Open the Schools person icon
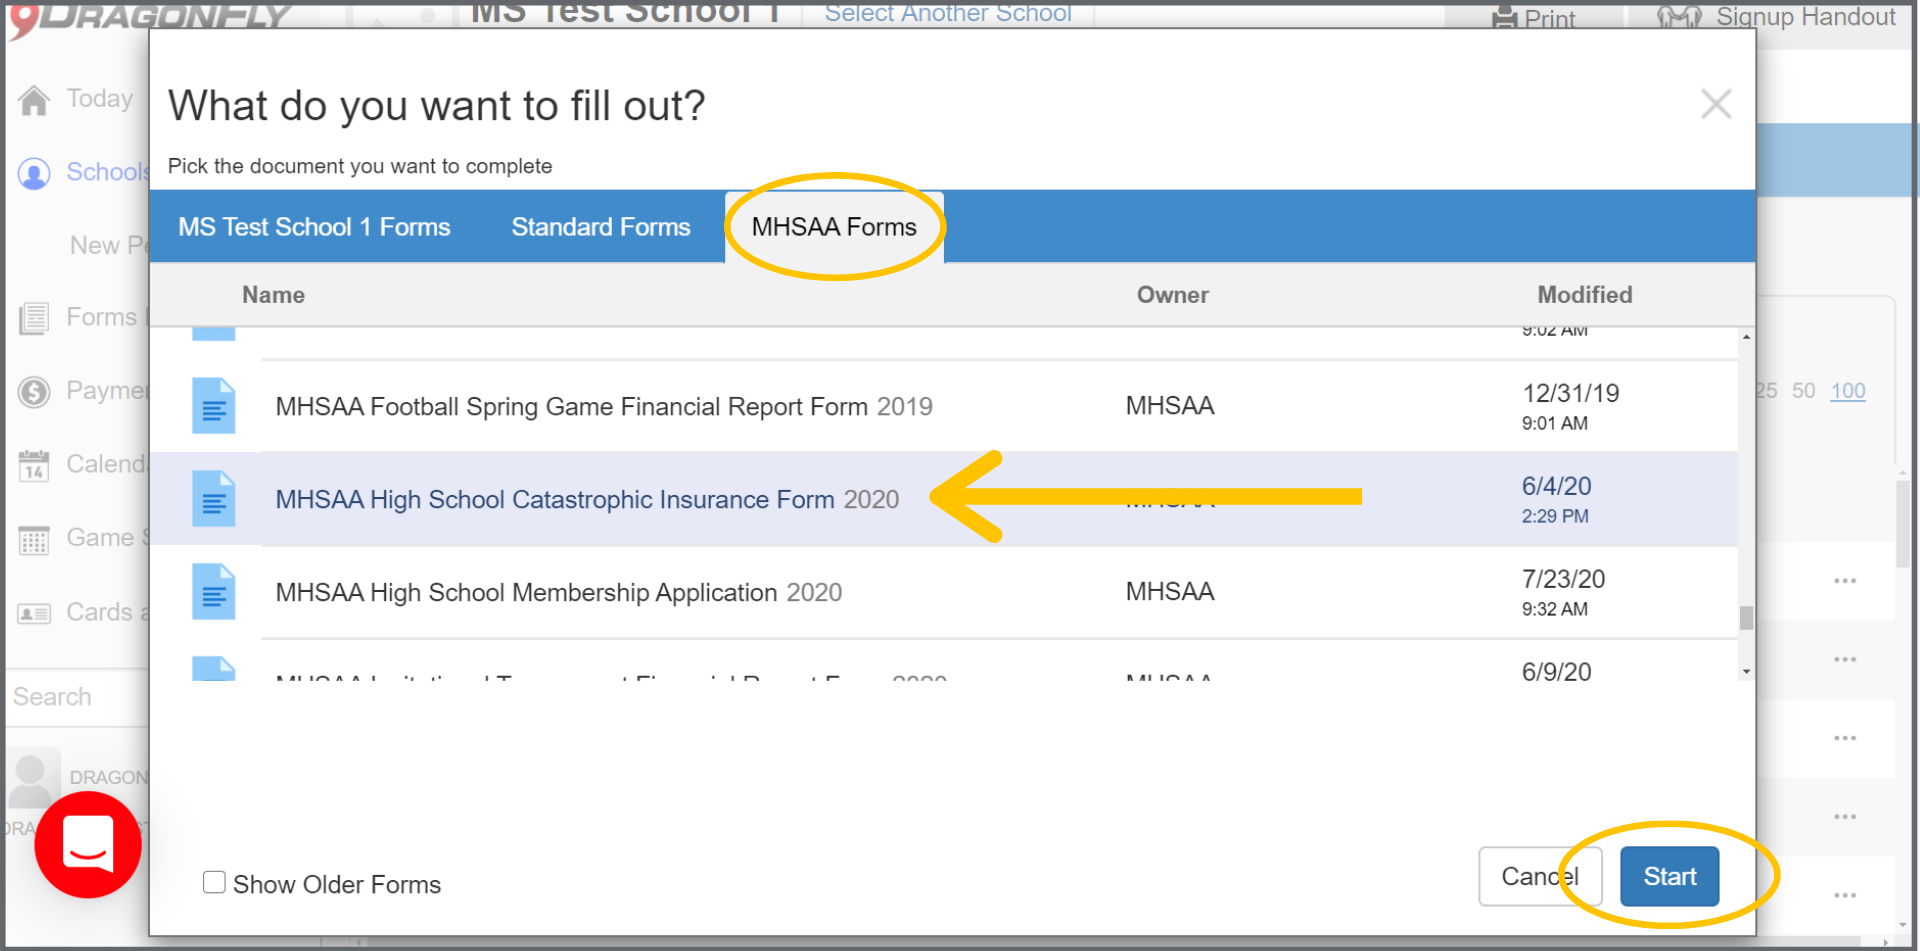 click(x=34, y=174)
